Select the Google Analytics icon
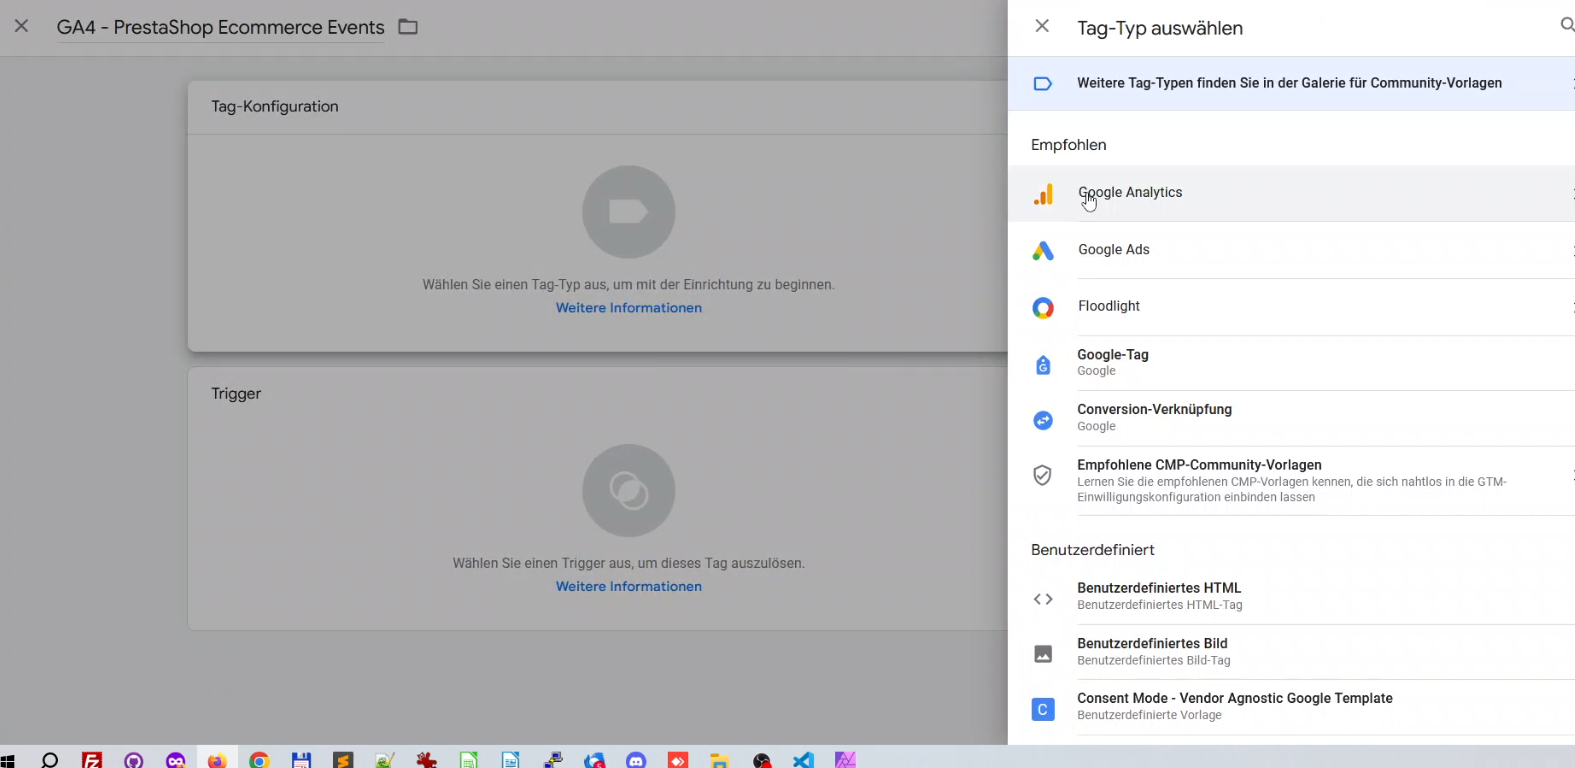The image size is (1575, 768). pos(1043,194)
